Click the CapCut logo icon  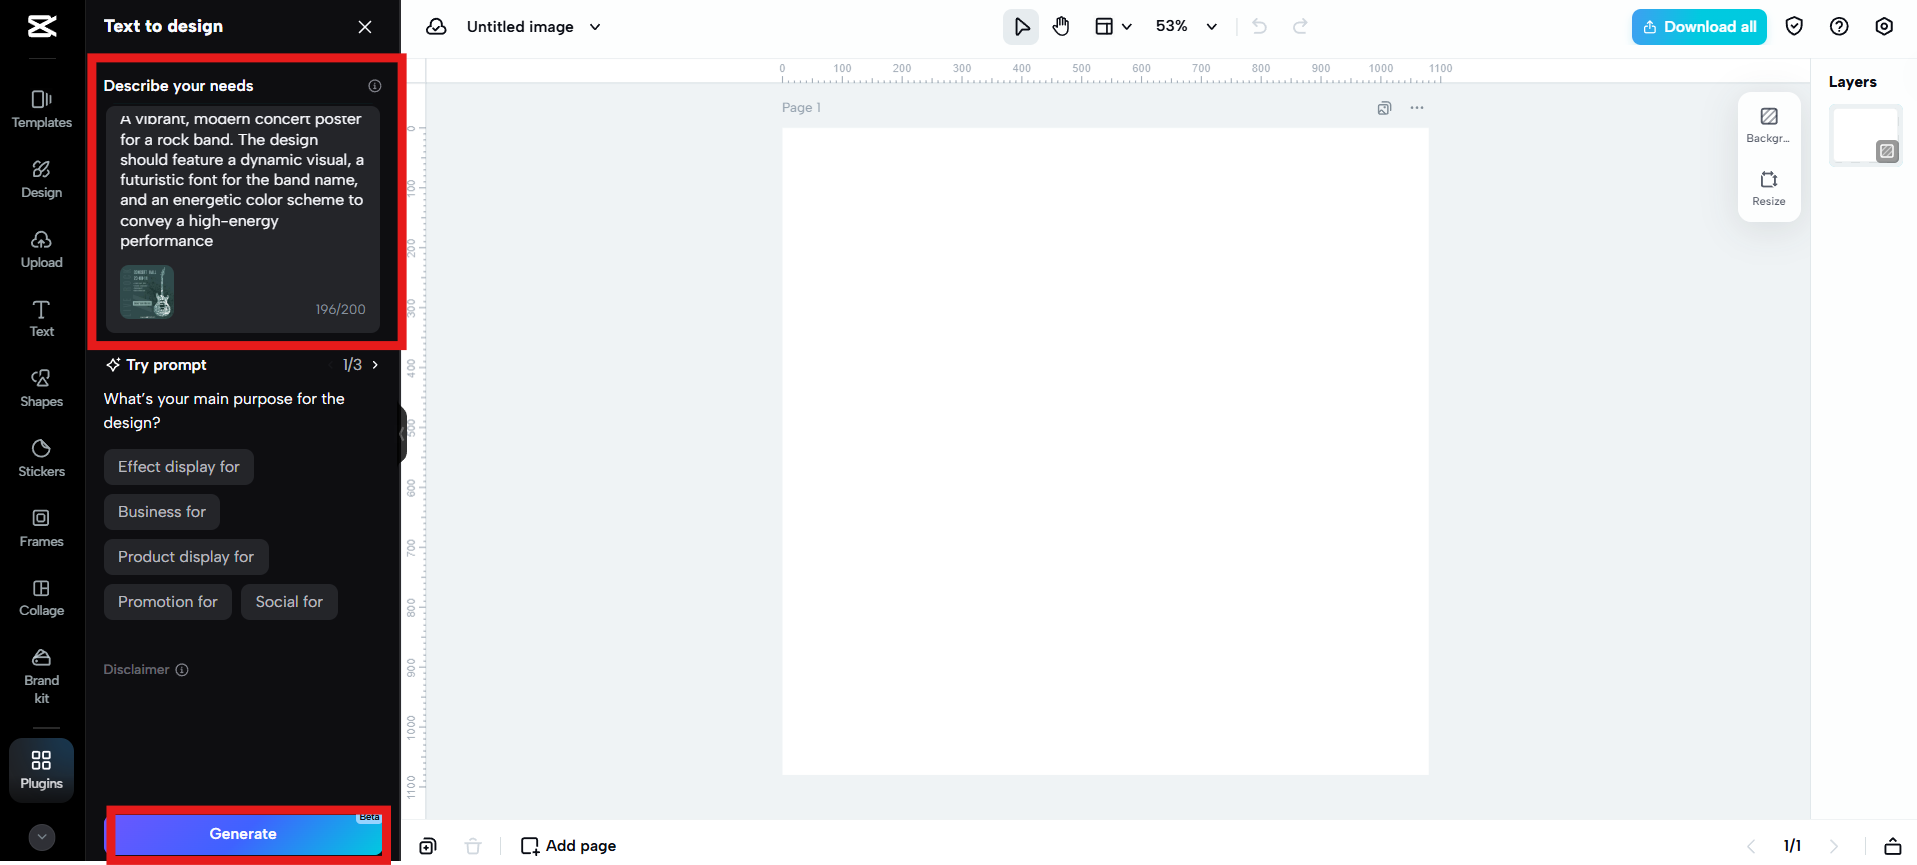pyautogui.click(x=42, y=27)
